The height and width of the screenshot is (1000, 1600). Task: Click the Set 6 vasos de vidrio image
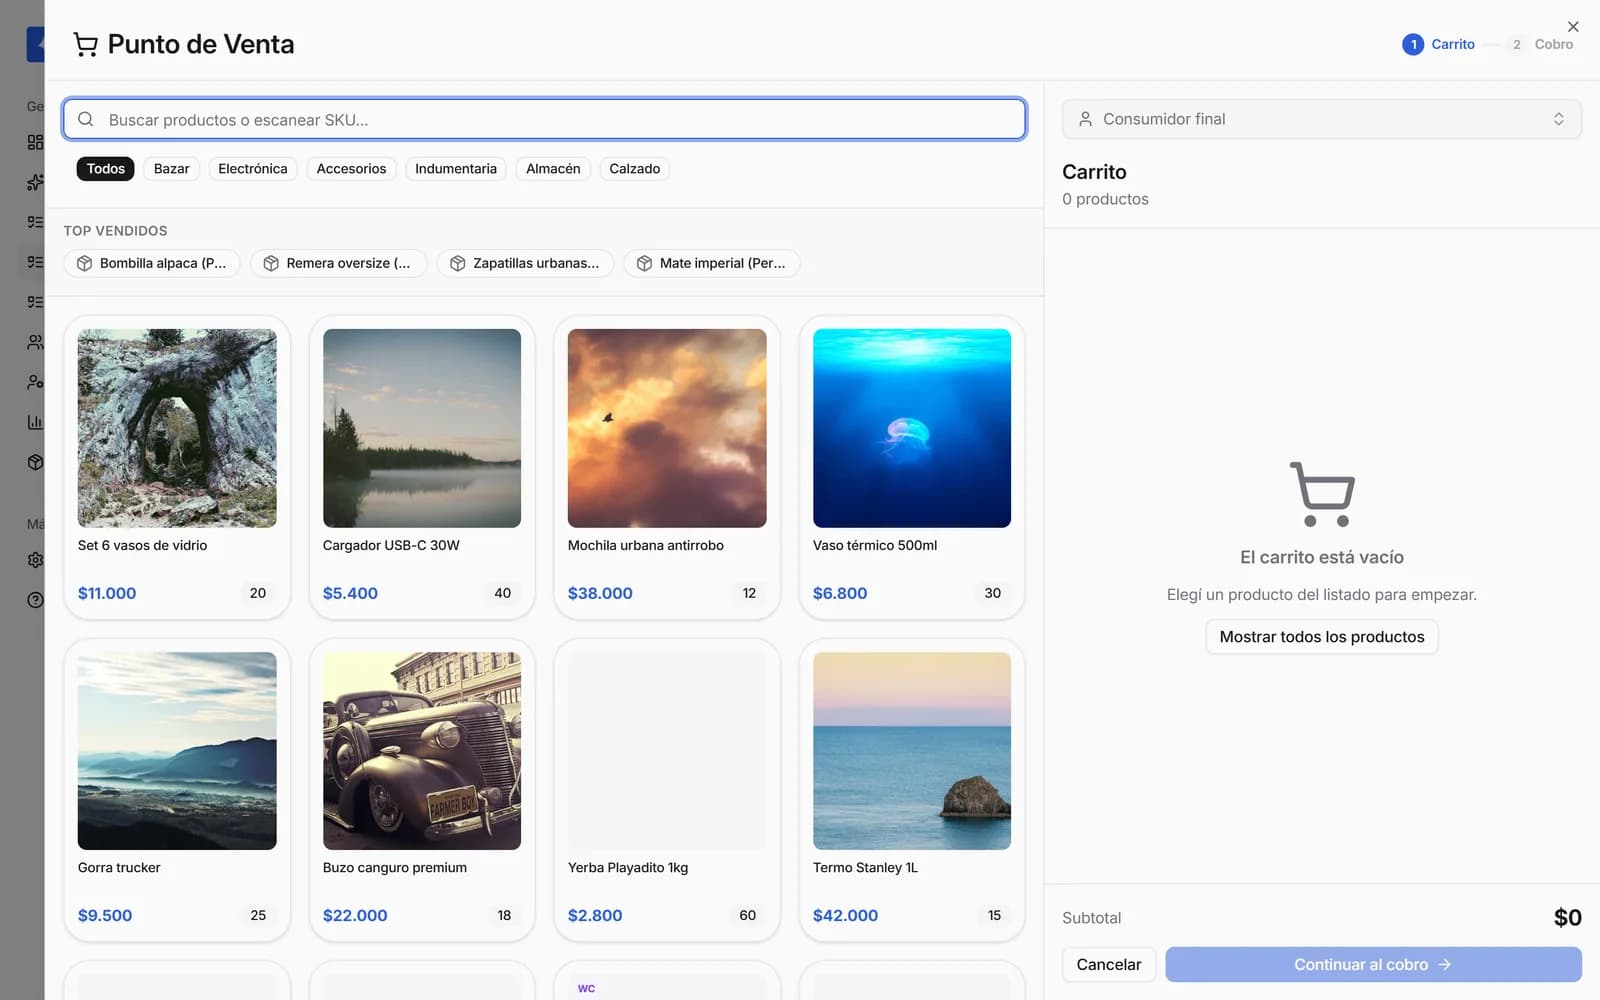click(177, 428)
